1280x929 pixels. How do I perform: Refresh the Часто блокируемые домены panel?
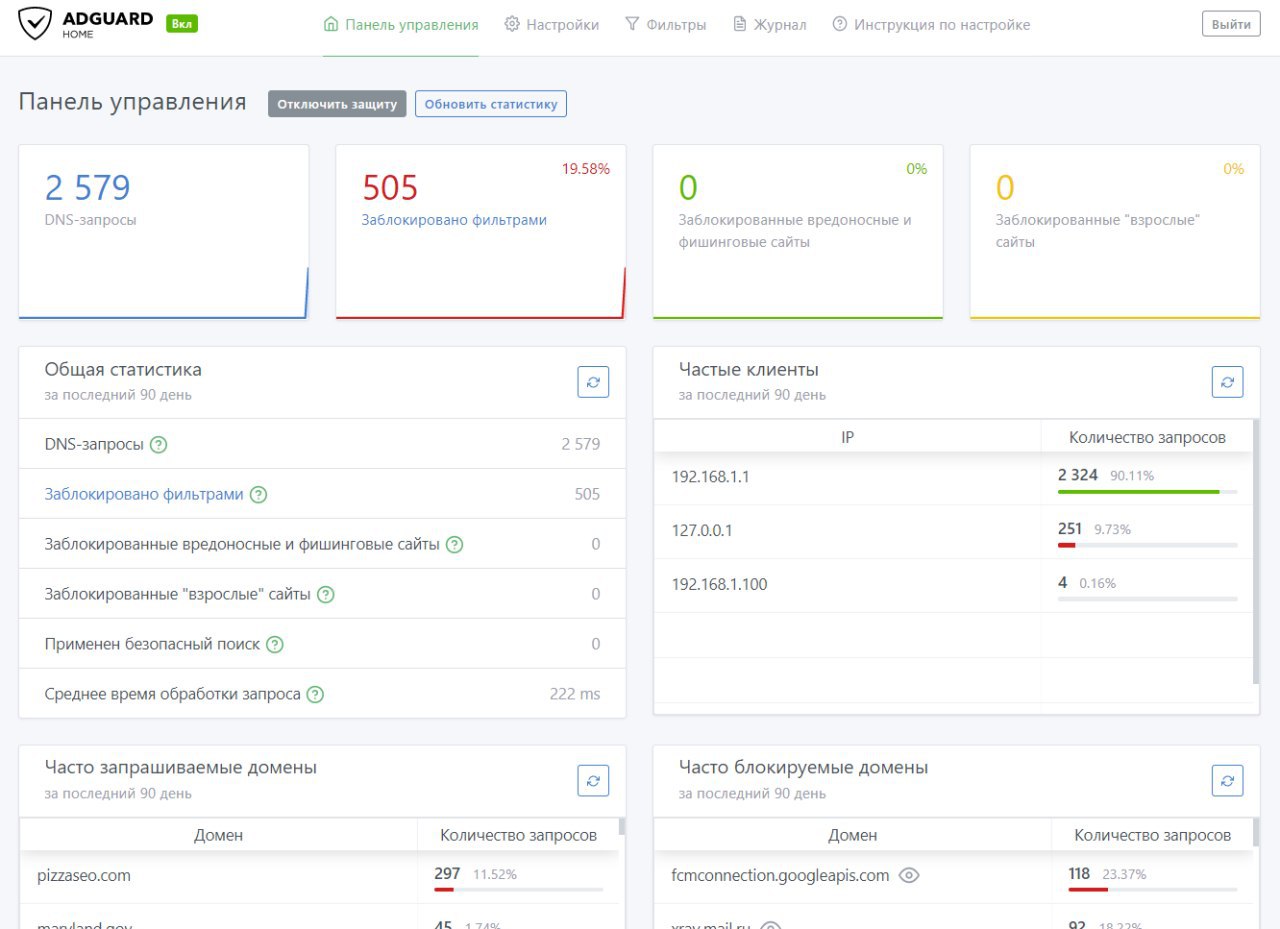point(1228,781)
